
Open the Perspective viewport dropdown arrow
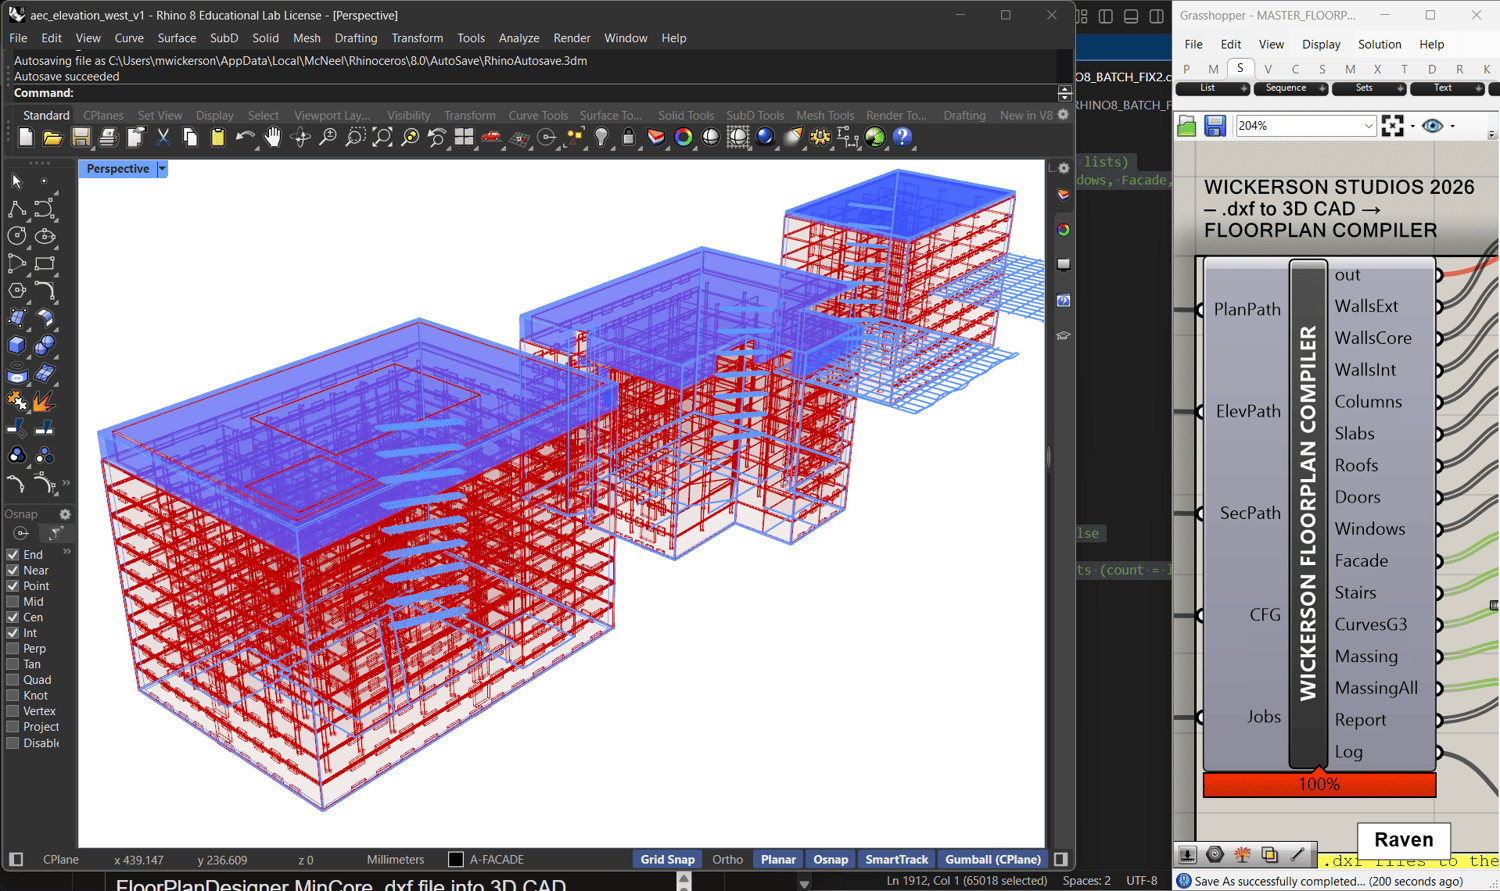[162, 169]
